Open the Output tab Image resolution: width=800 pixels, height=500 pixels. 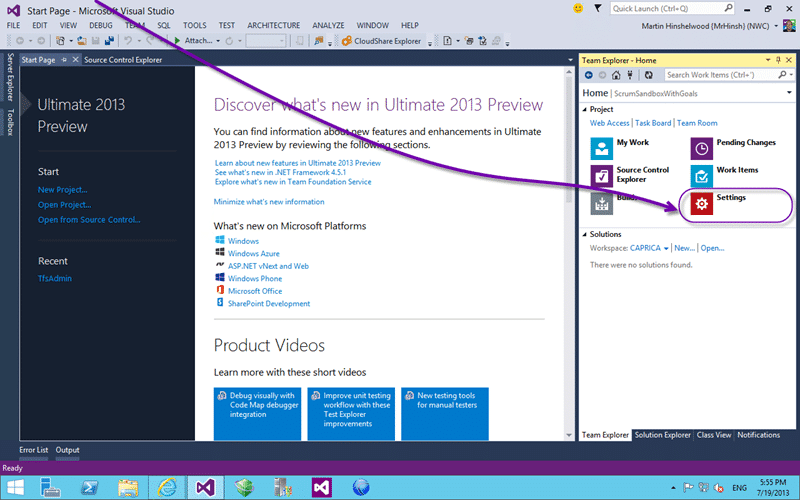(67, 450)
